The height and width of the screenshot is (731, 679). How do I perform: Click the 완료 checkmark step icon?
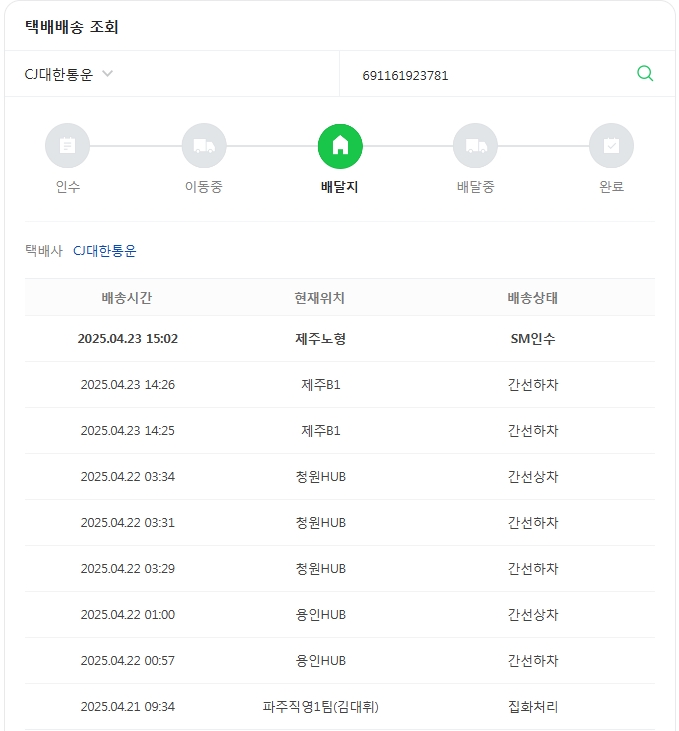pyautogui.click(x=611, y=146)
